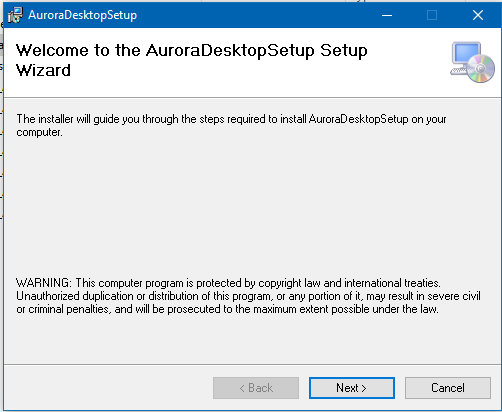Click the empty gray area above warning
502x412 pixels.
tap(250, 207)
